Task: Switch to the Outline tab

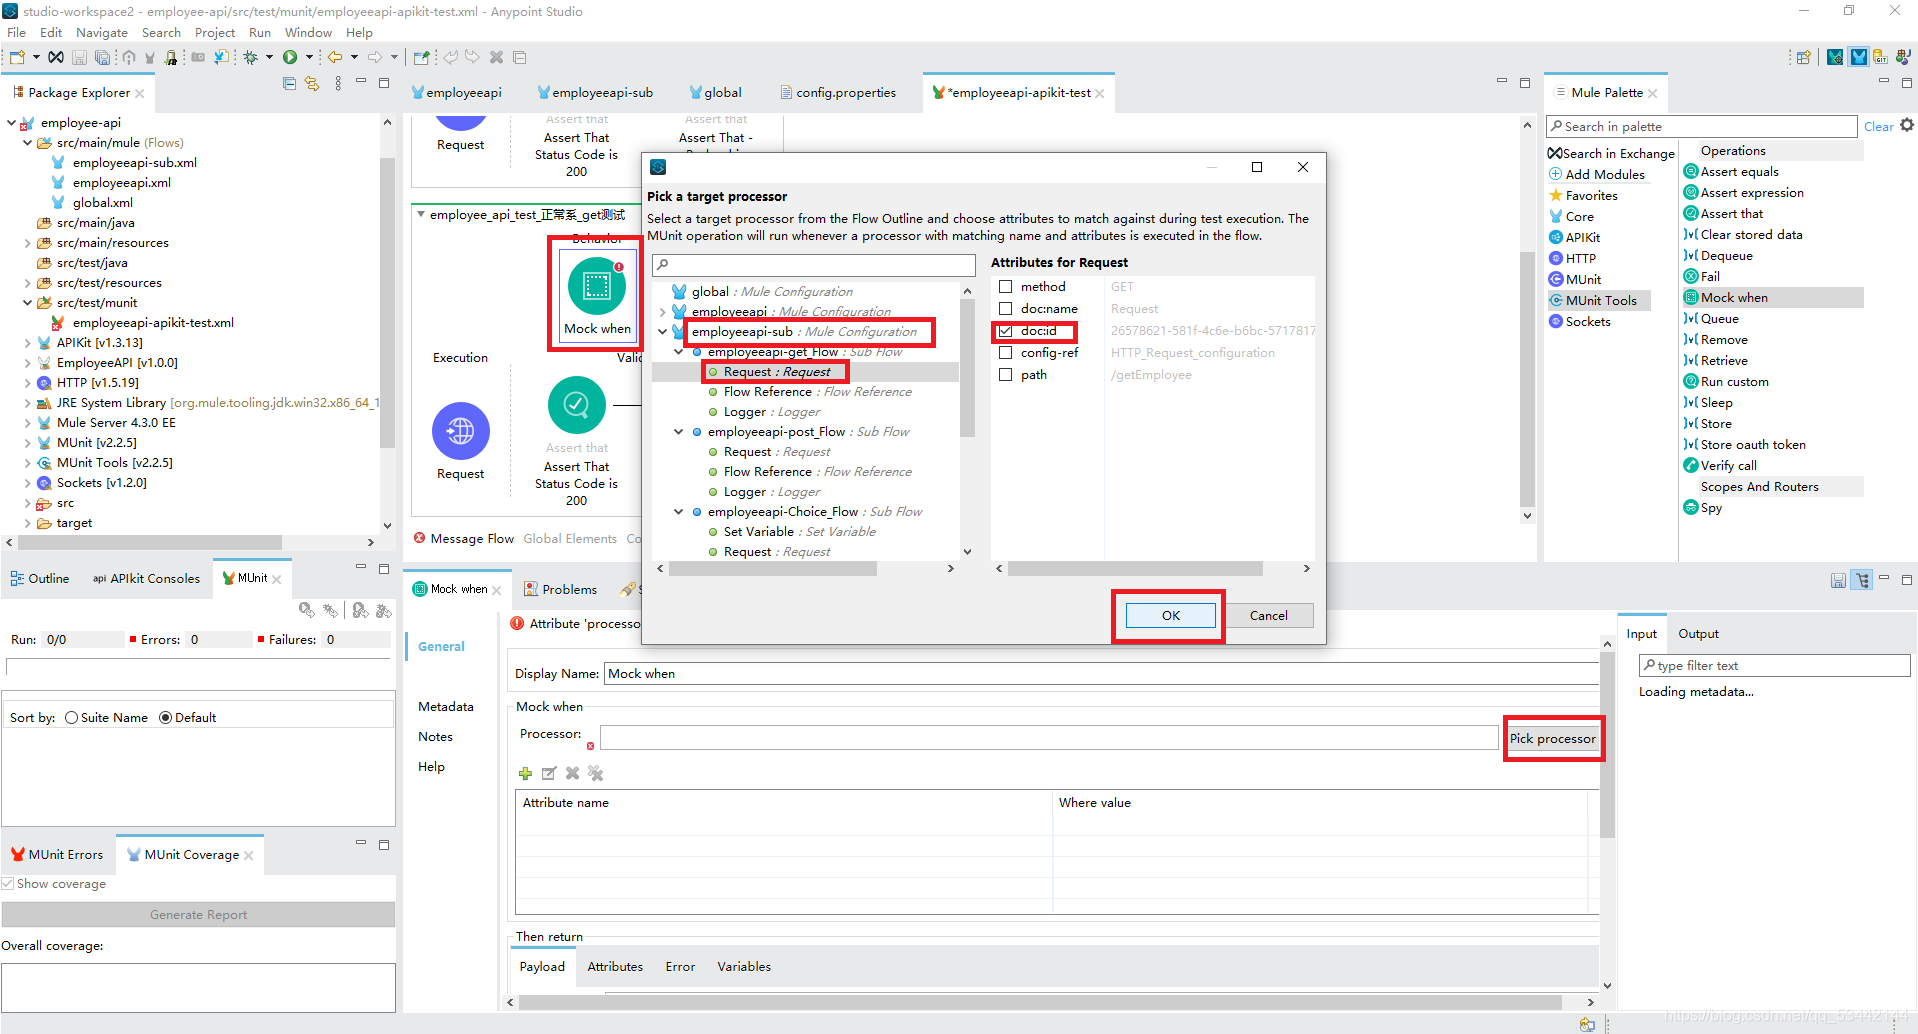Action: click(40, 579)
